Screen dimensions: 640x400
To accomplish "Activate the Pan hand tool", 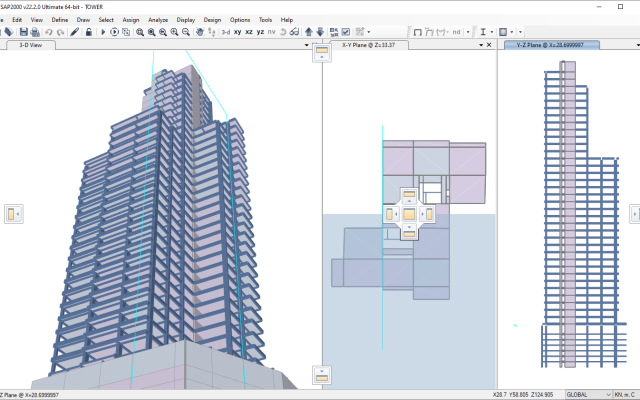I will pos(200,32).
